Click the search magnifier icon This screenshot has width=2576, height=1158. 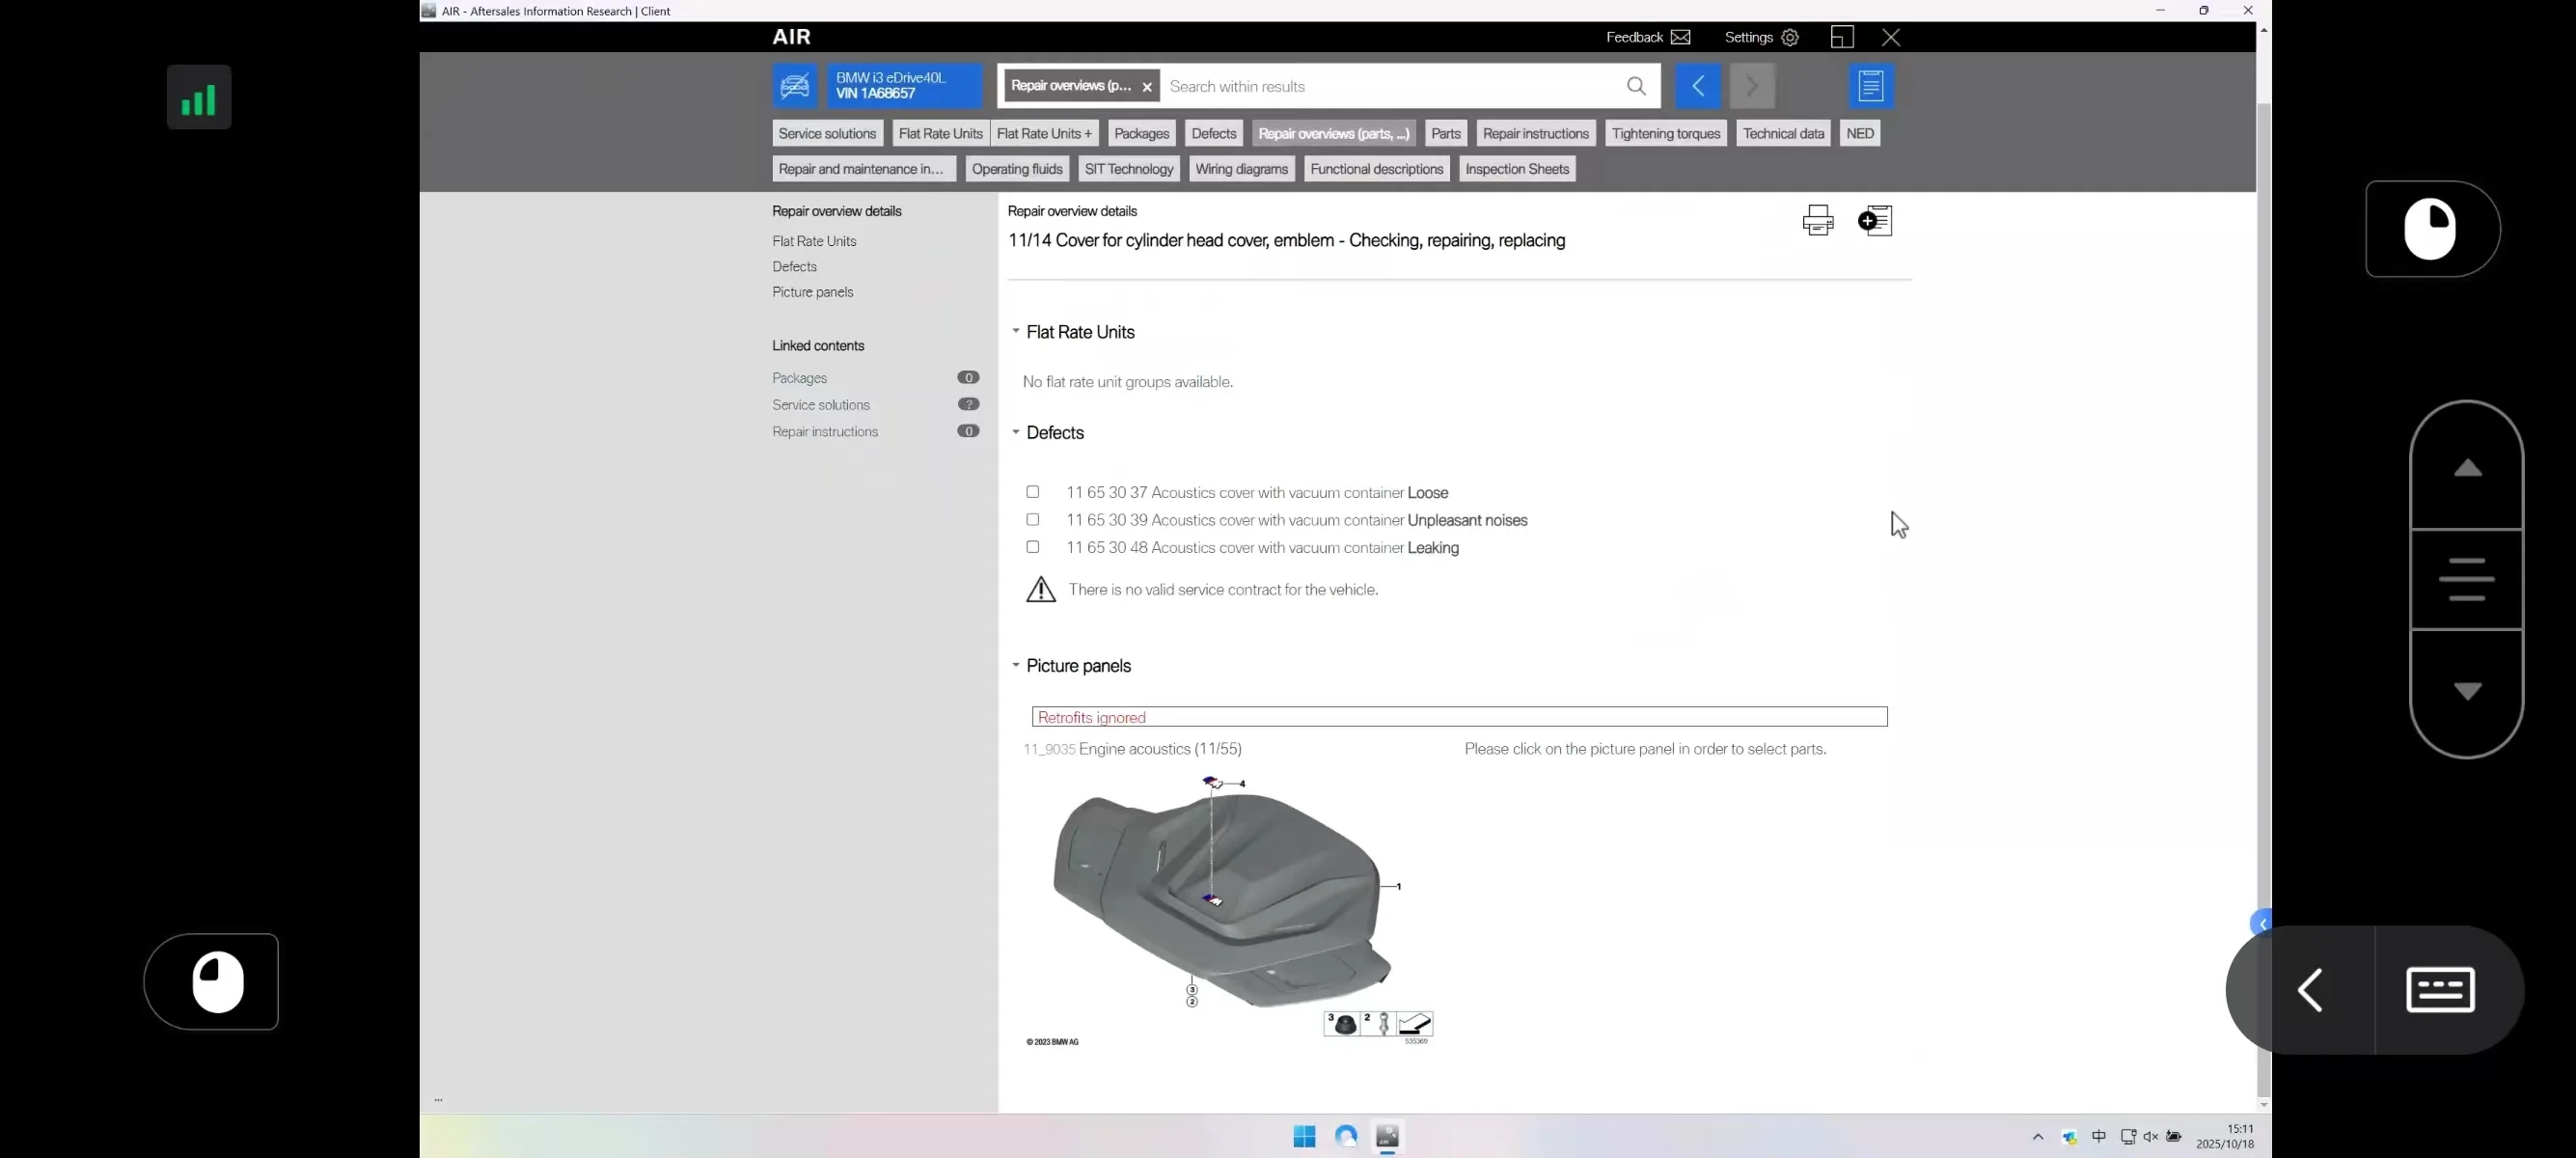(x=1636, y=86)
